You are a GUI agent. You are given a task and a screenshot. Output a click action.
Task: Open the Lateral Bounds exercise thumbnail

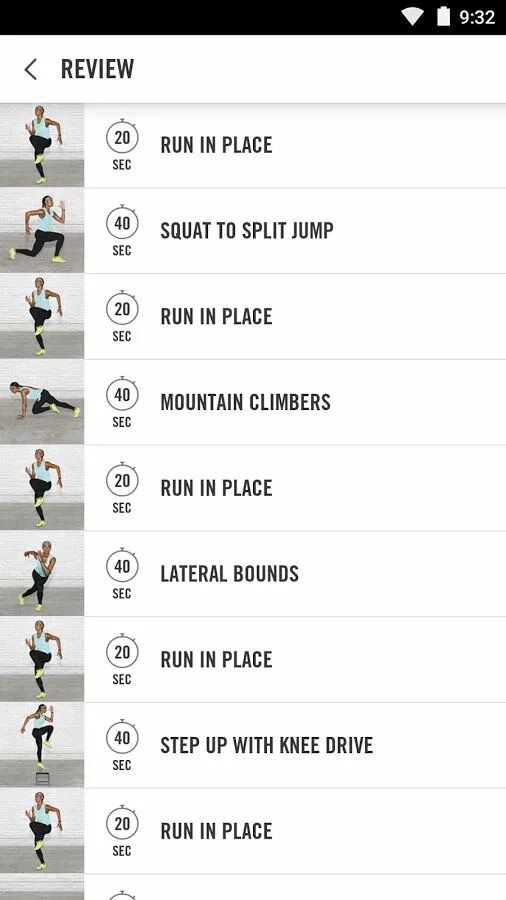point(42,574)
